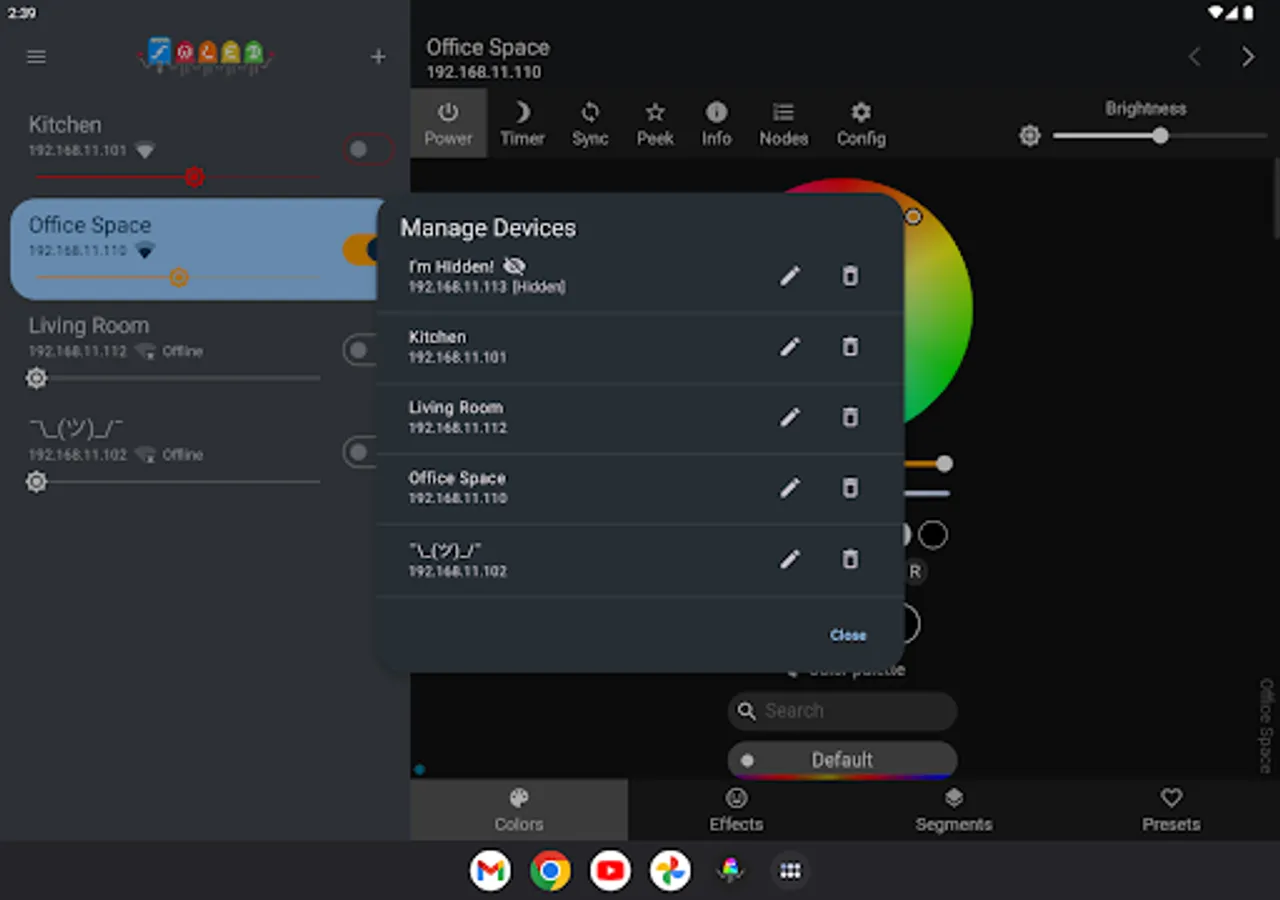Delete the Office Space device in Manage Devices
This screenshot has height=900, width=1280.
850,488
